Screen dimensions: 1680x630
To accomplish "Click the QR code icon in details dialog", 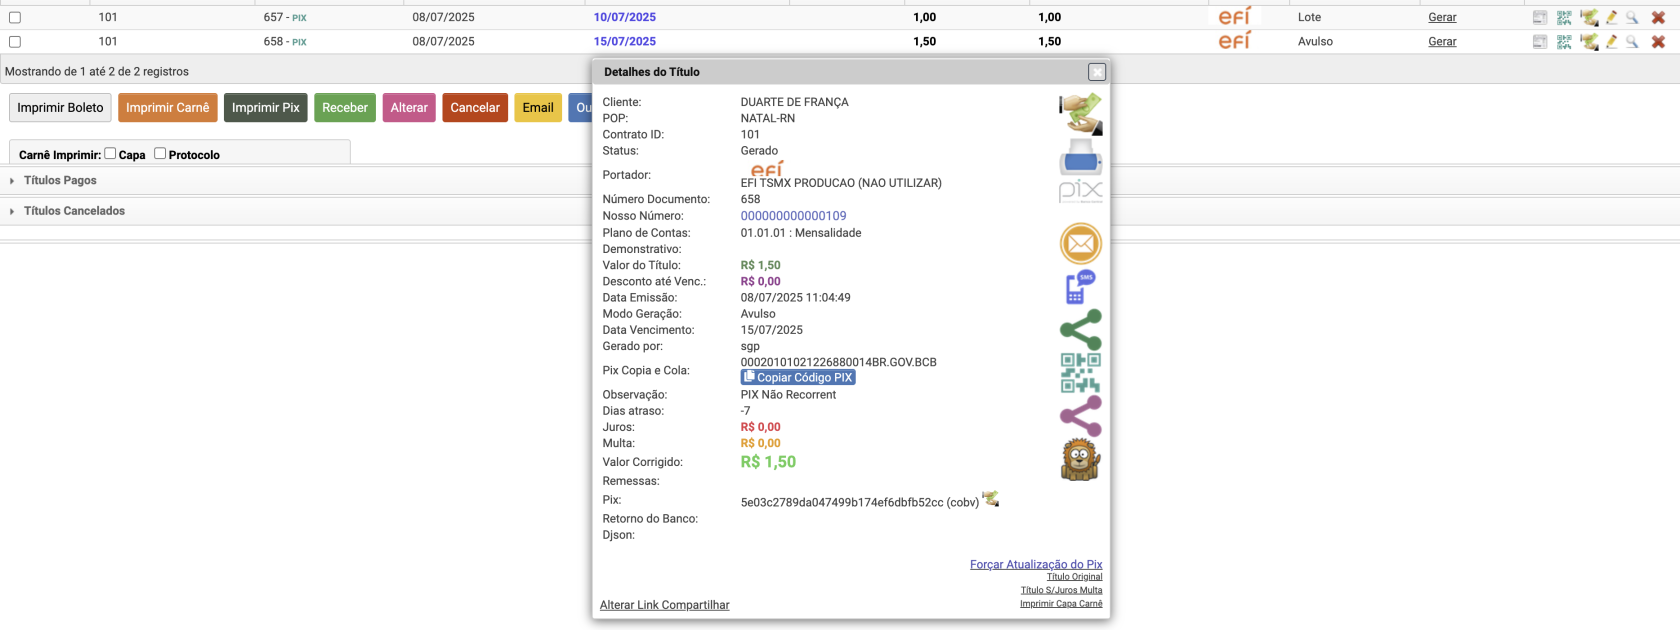I will (1080, 372).
